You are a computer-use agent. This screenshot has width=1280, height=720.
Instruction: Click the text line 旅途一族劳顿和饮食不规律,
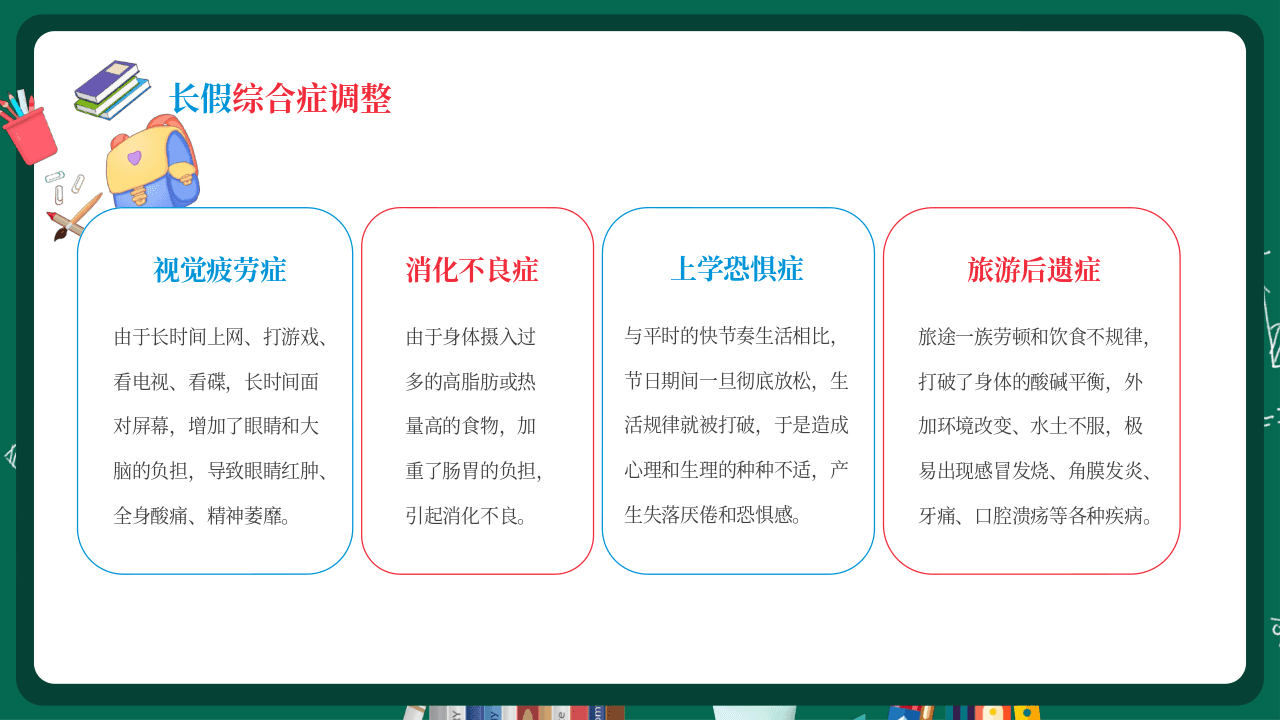tap(1035, 337)
